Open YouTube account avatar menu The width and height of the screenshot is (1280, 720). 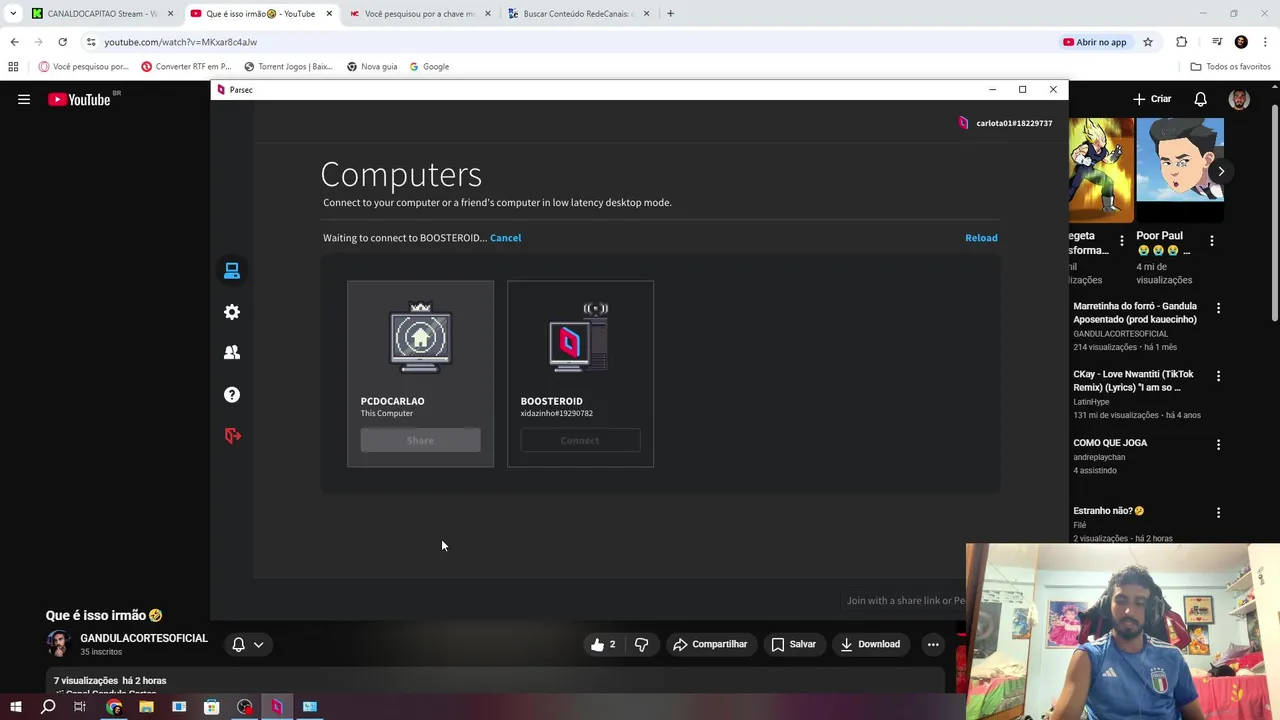click(x=1239, y=99)
